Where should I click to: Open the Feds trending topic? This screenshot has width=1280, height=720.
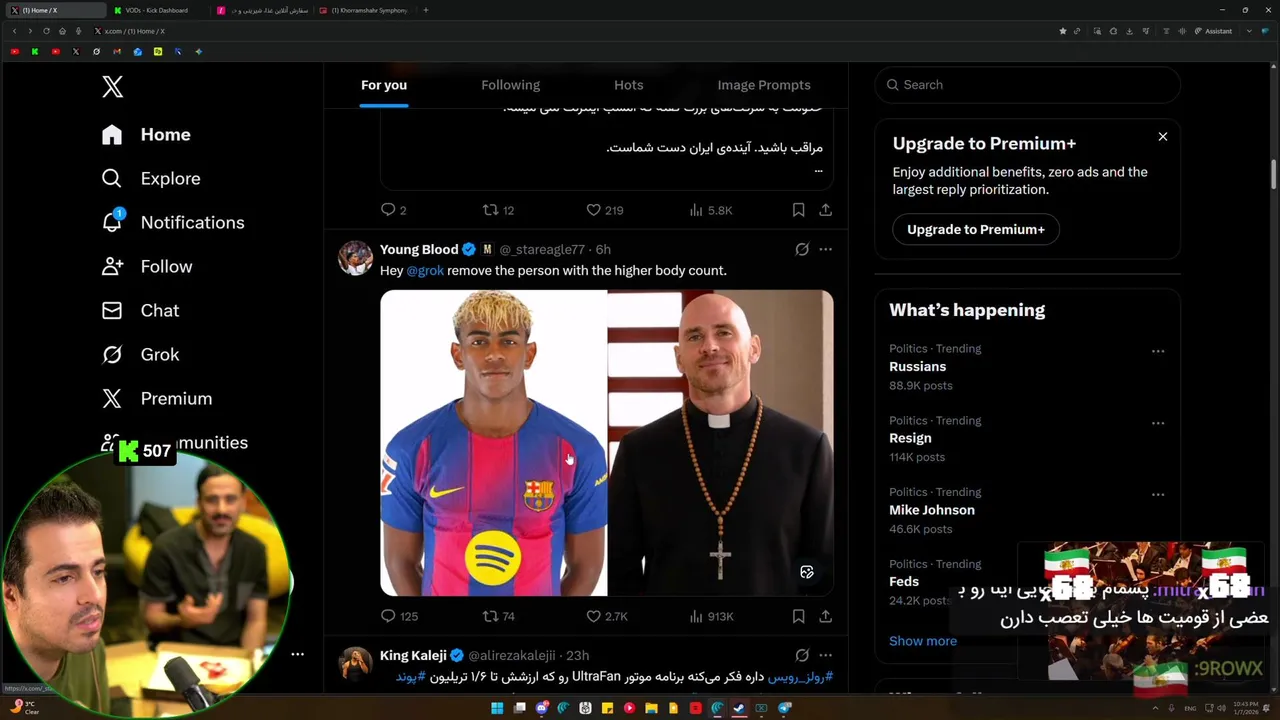click(904, 582)
